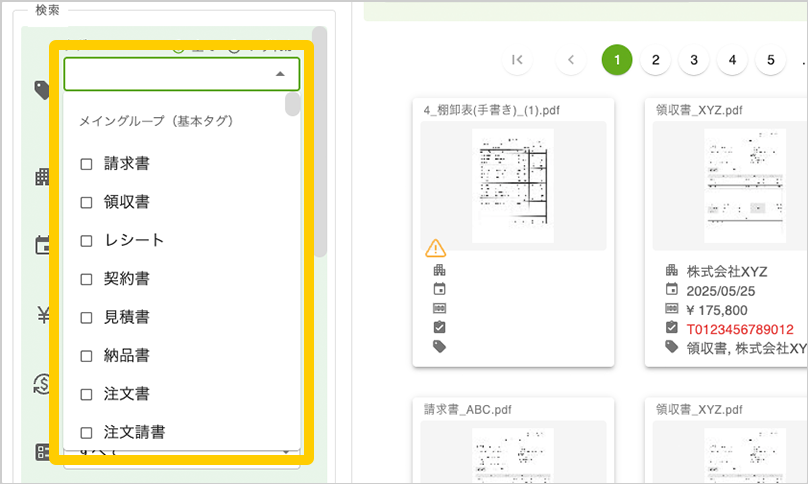Viewport: 808px width, 484px height.
Task: Click the clipboard icon beside T0123456789012
Action: point(671,327)
